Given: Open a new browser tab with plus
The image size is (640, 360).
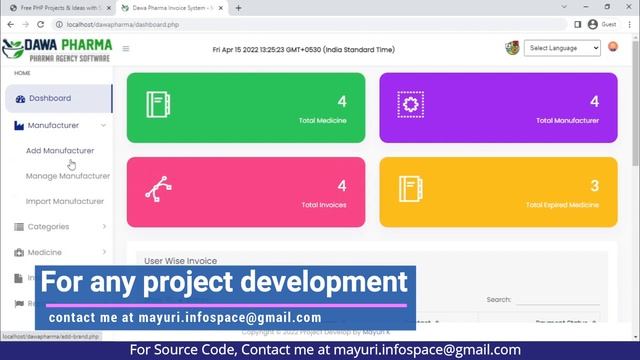Looking at the screenshot, I should click(238, 8).
